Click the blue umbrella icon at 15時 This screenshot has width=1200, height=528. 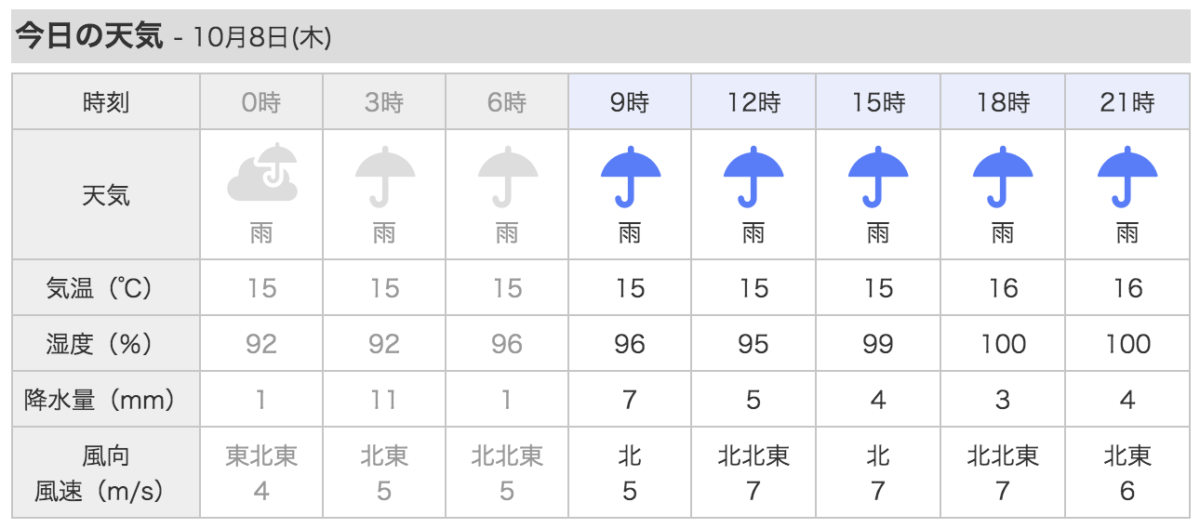tap(878, 177)
